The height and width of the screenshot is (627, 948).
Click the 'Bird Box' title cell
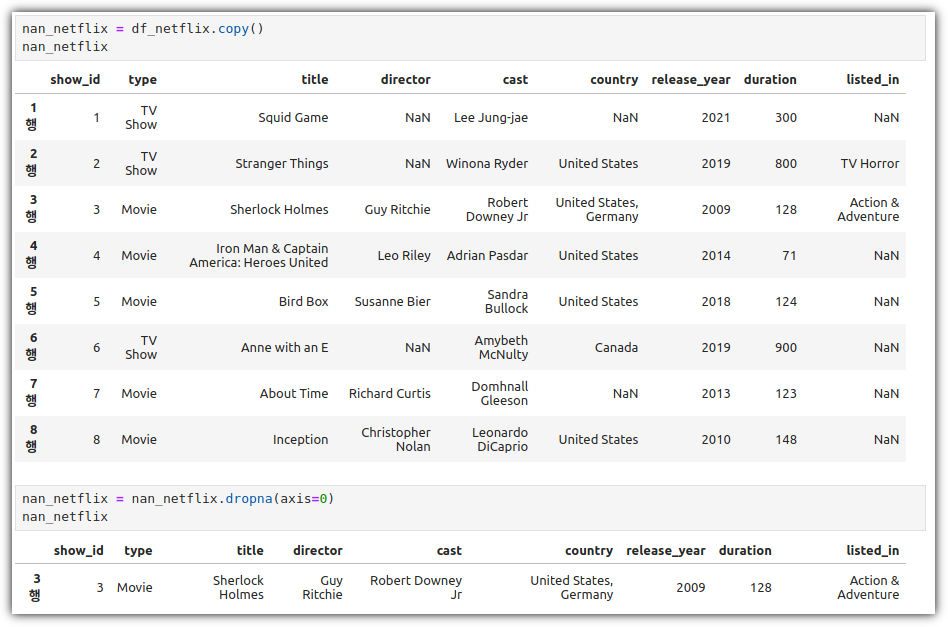(x=304, y=301)
